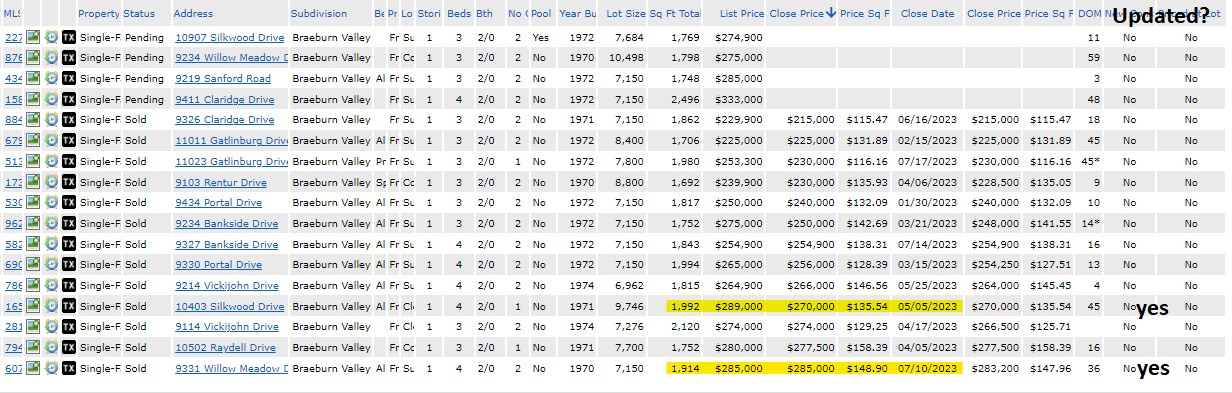Select the 06/16/2023 close date cell
The width and height of the screenshot is (1232, 393).
click(x=928, y=120)
